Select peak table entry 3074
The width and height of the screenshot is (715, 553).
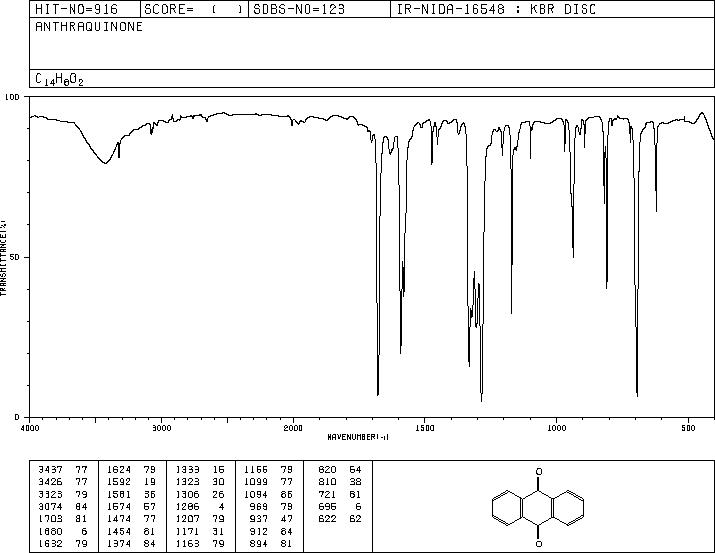[x=51, y=506]
